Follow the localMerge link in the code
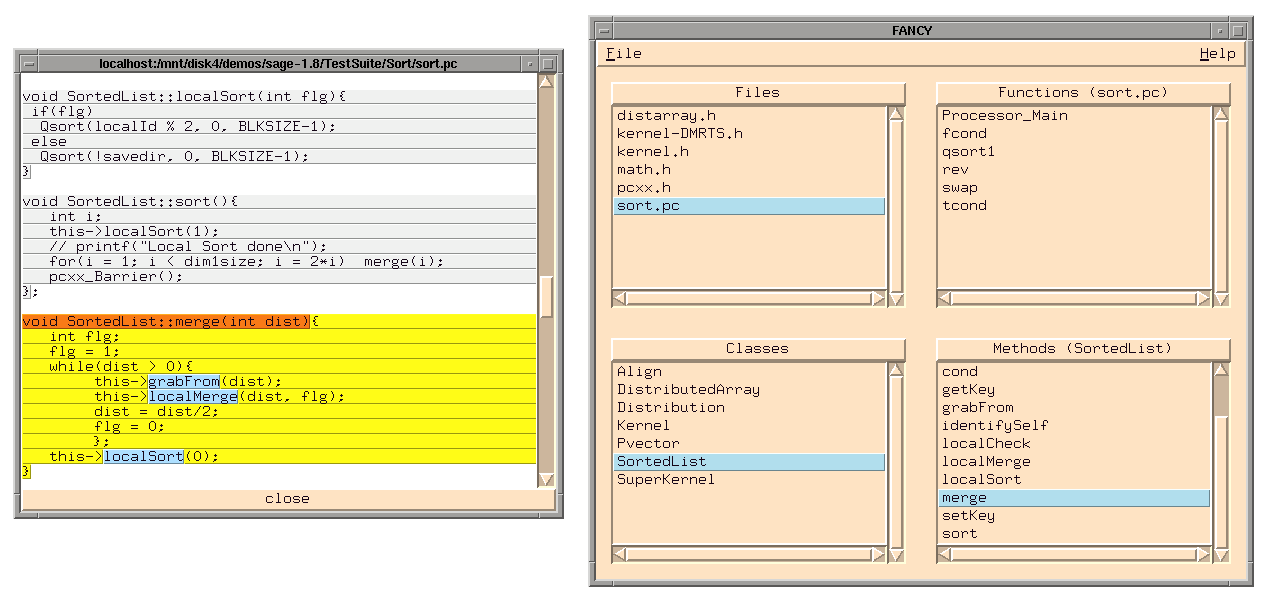The height and width of the screenshot is (606, 1268). pyautogui.click(x=192, y=396)
